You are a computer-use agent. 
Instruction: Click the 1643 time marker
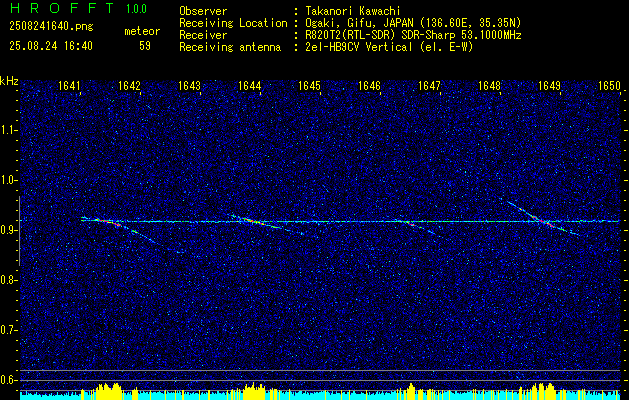point(189,86)
